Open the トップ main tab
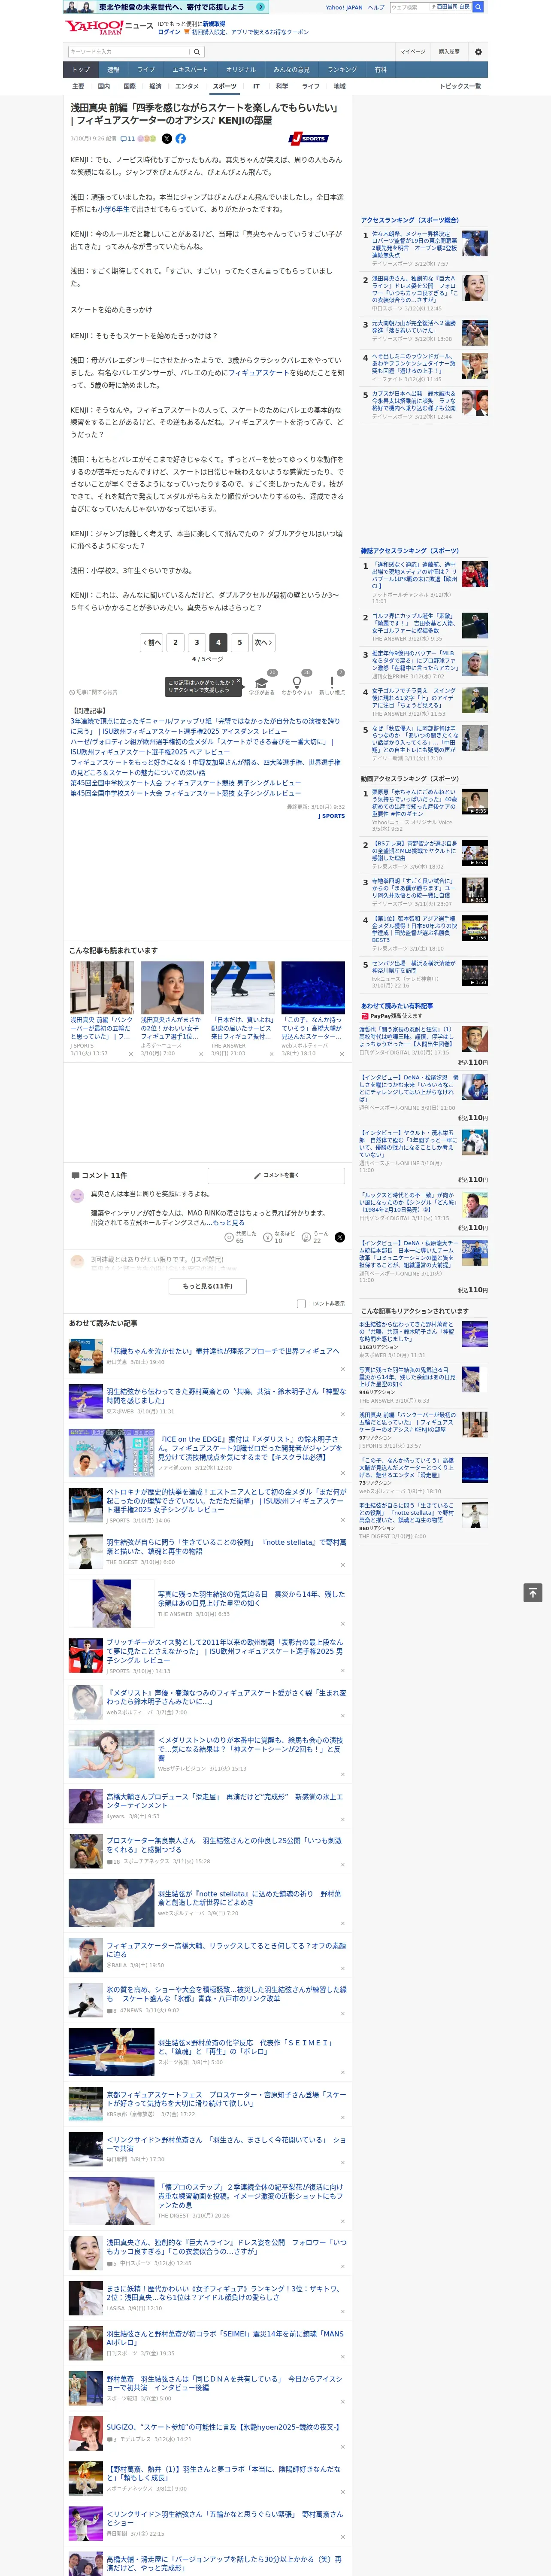This screenshot has width=551, height=2576. pyautogui.click(x=81, y=70)
